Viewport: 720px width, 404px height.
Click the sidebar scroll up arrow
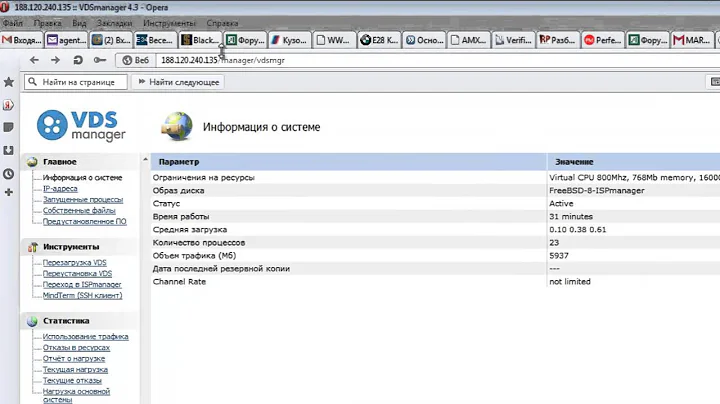[145, 160]
